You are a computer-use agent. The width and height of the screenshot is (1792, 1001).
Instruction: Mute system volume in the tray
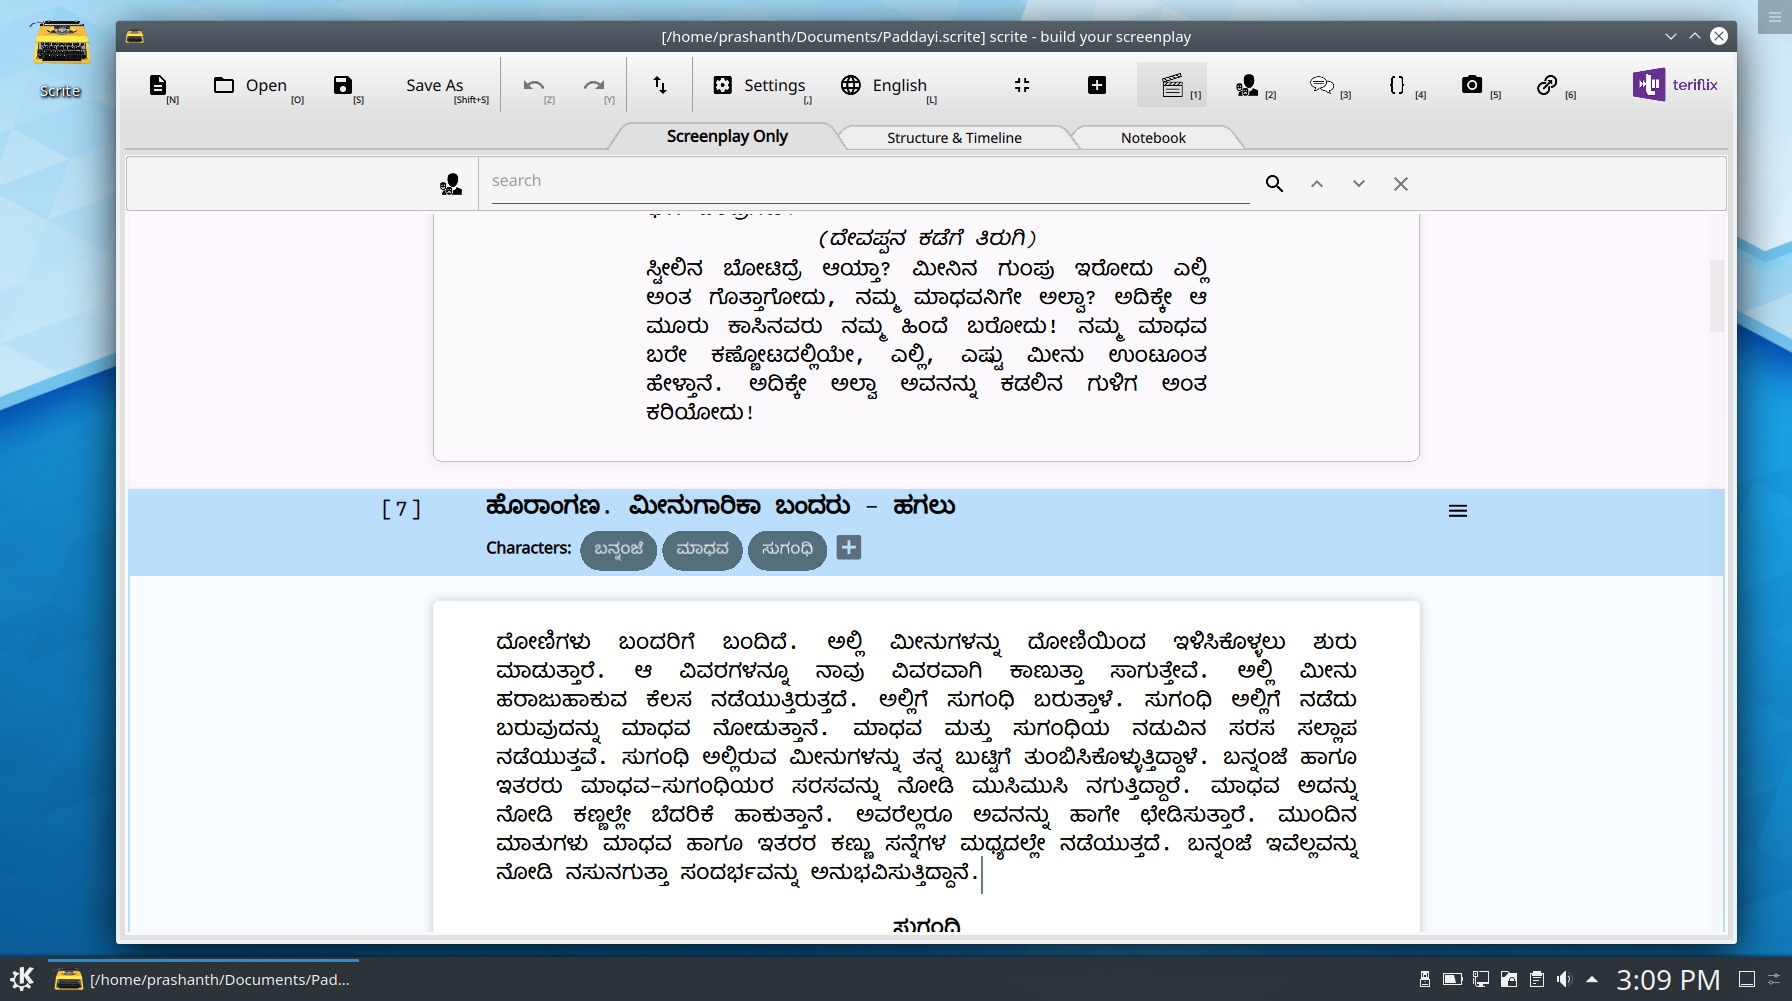click(x=1563, y=979)
